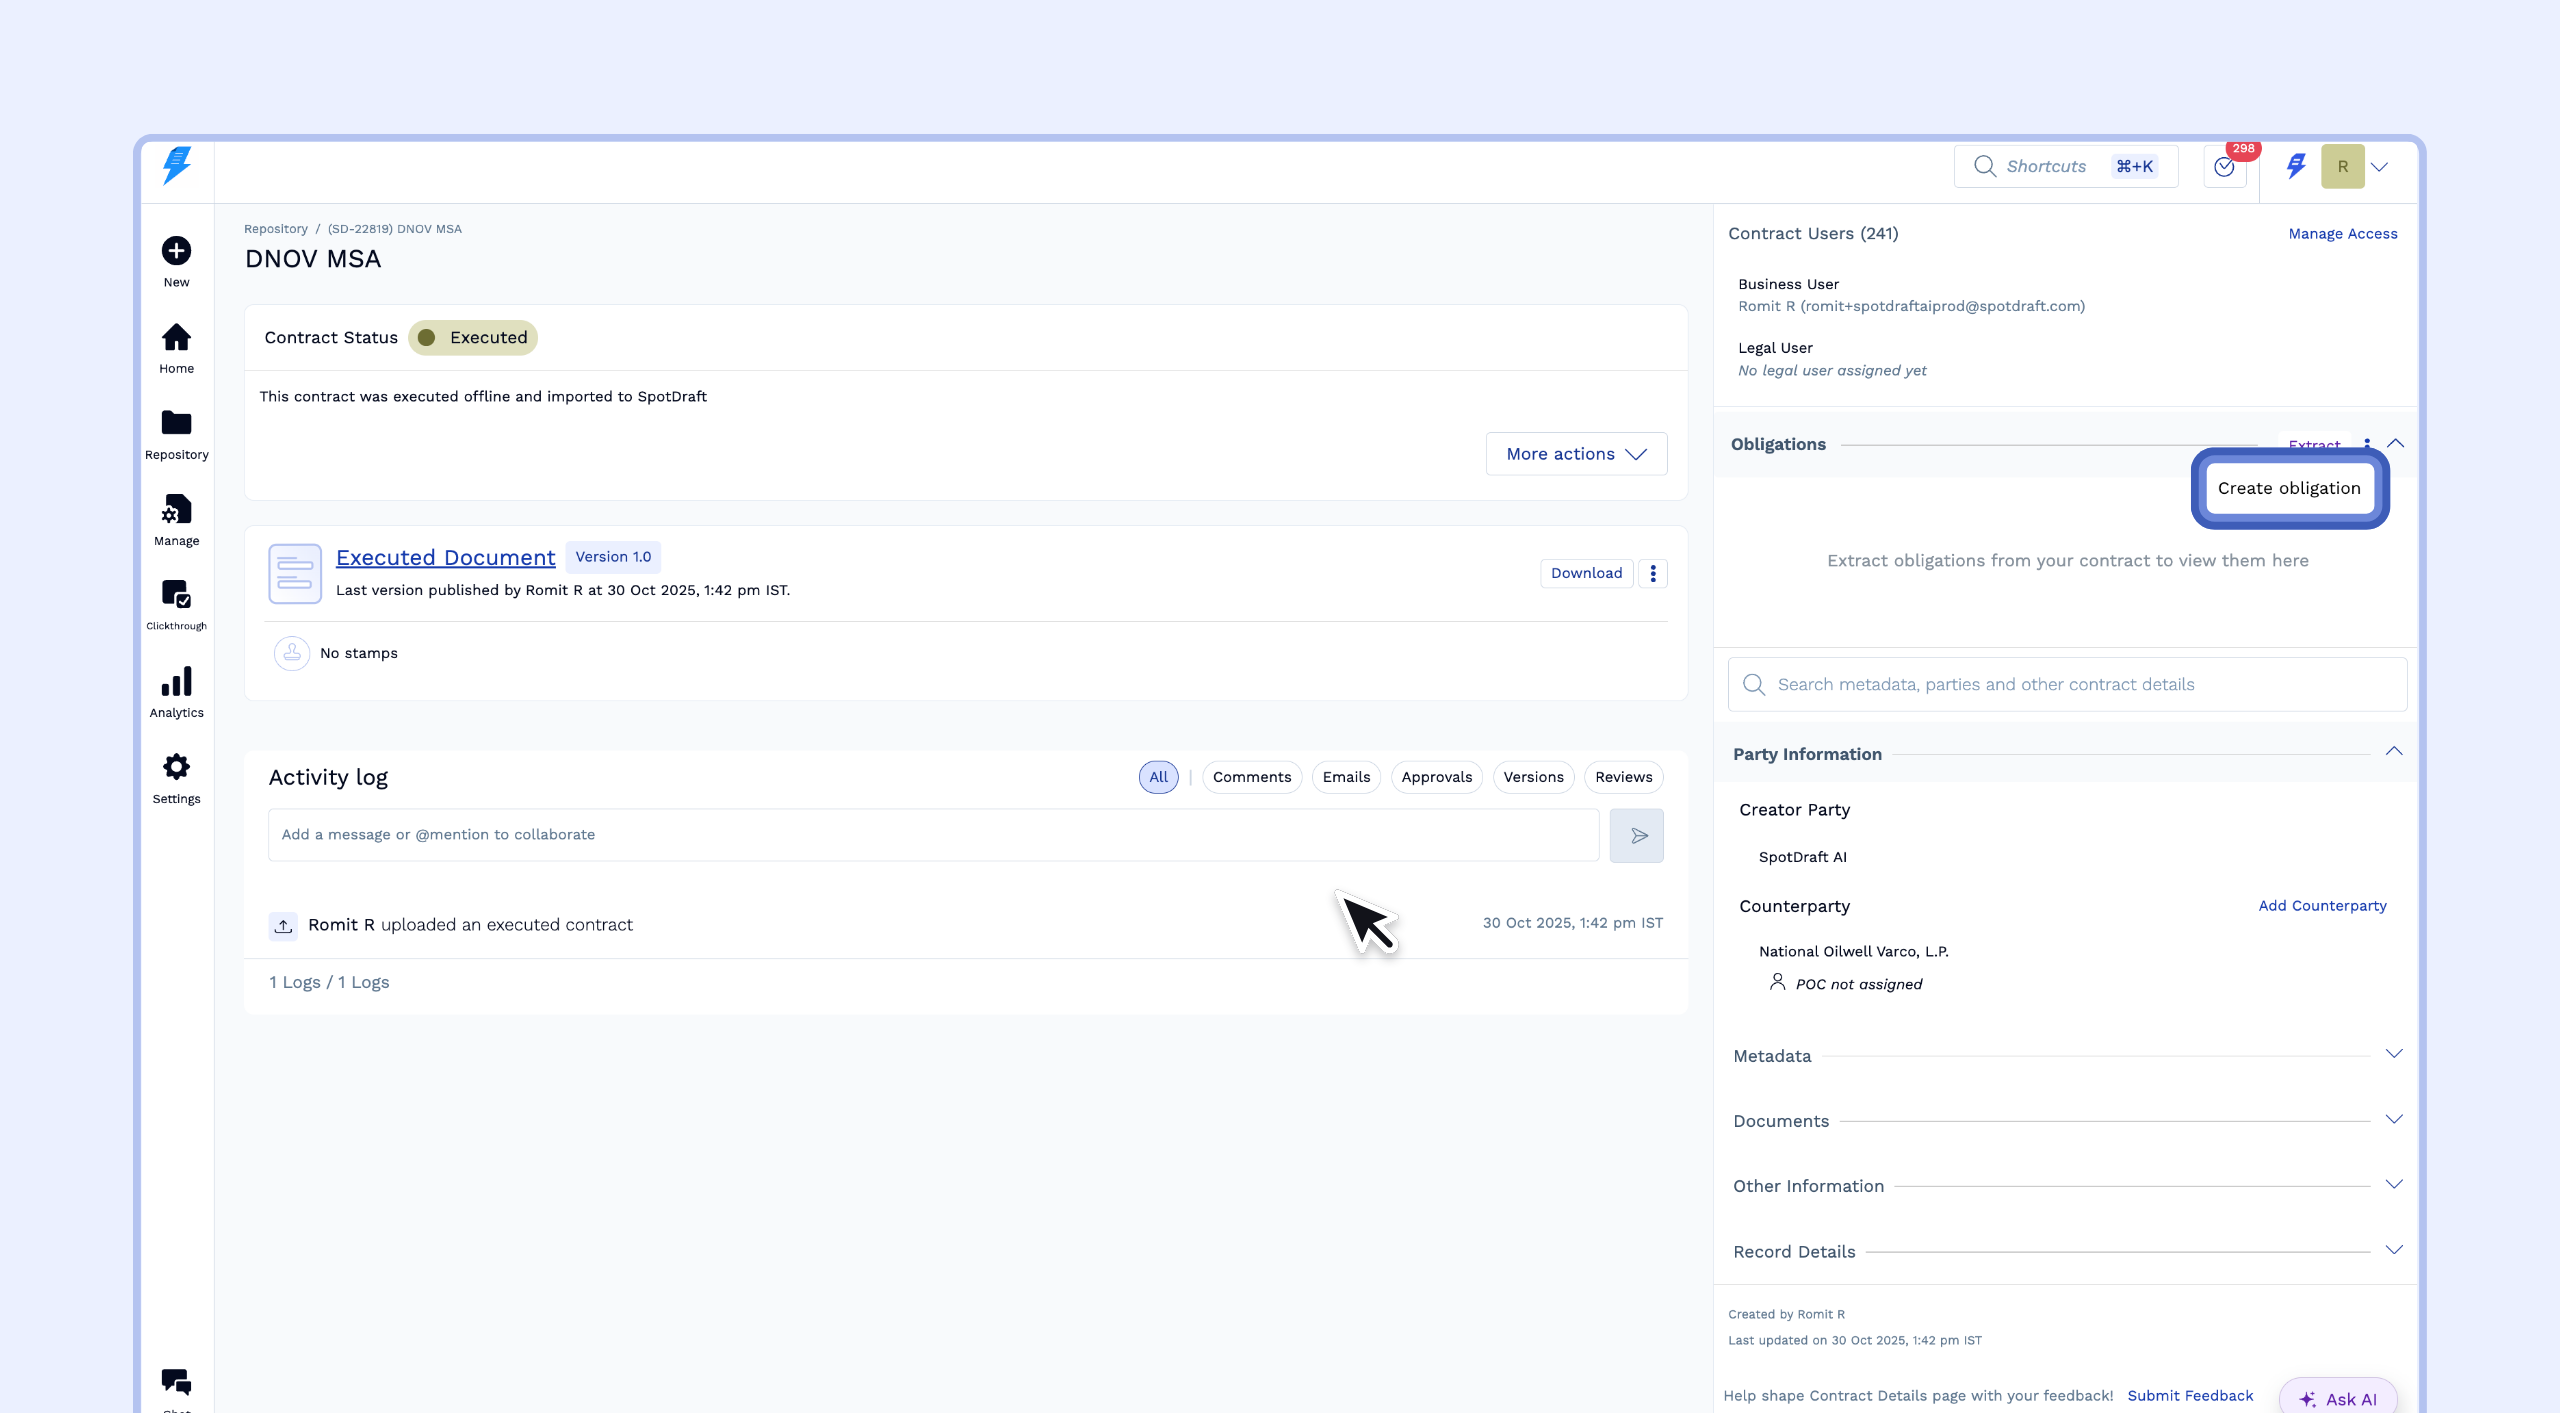This screenshot has height=1413, width=2560.
Task: Click the New contract plus icon
Action: 176,251
